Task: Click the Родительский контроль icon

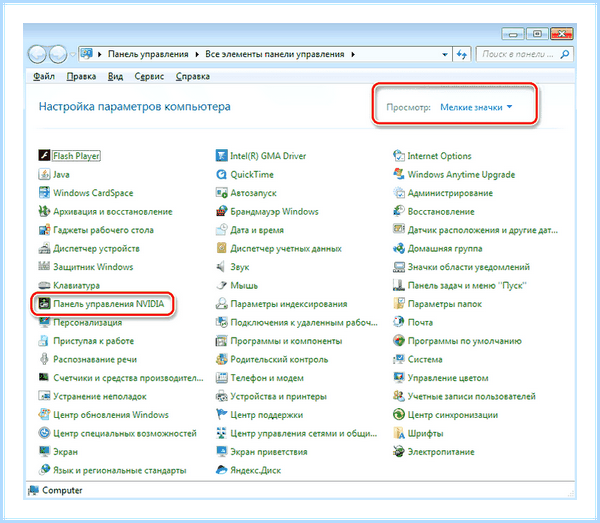Action: click(x=222, y=359)
